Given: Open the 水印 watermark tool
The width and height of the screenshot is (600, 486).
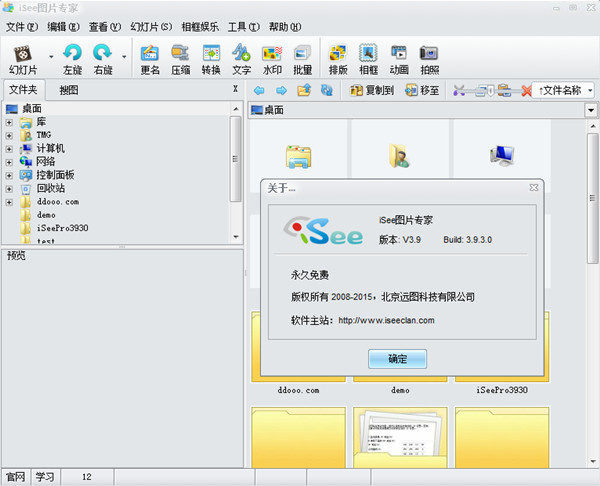Looking at the screenshot, I should (272, 58).
